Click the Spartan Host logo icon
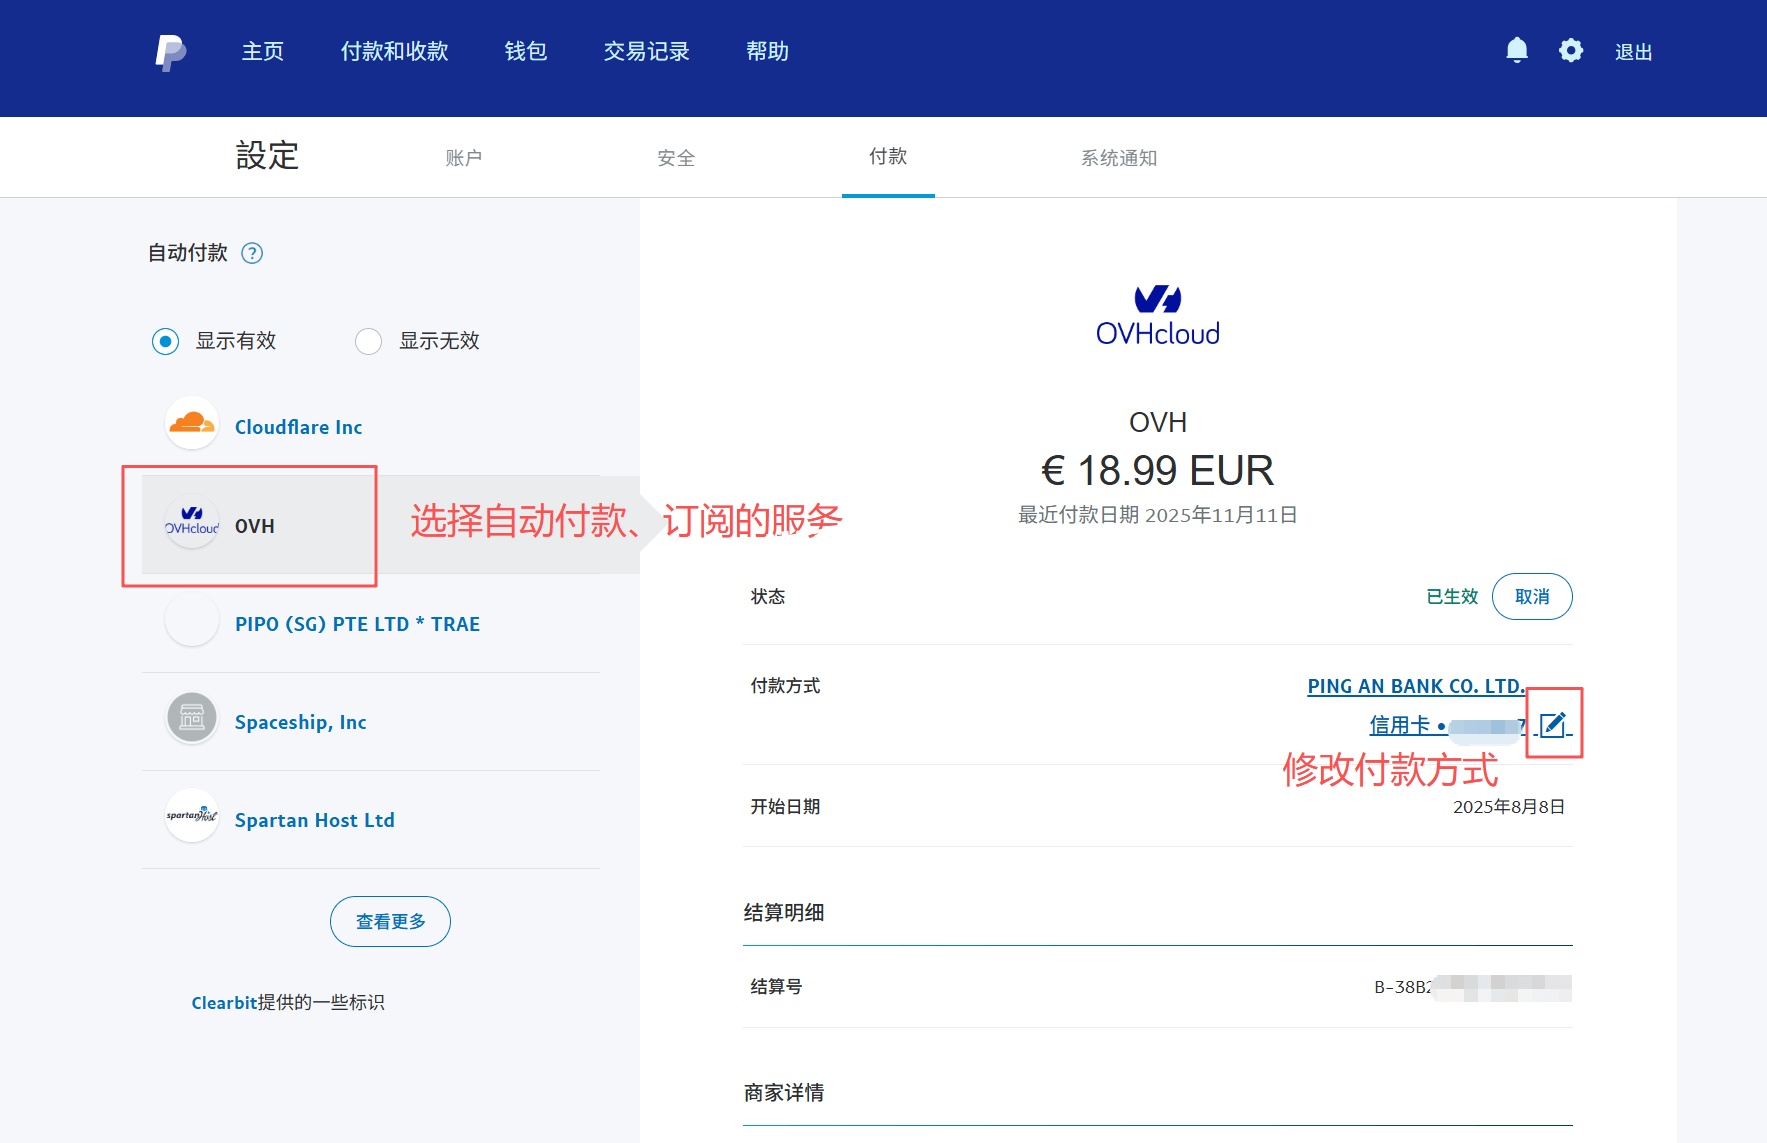1767x1143 pixels. [192, 816]
